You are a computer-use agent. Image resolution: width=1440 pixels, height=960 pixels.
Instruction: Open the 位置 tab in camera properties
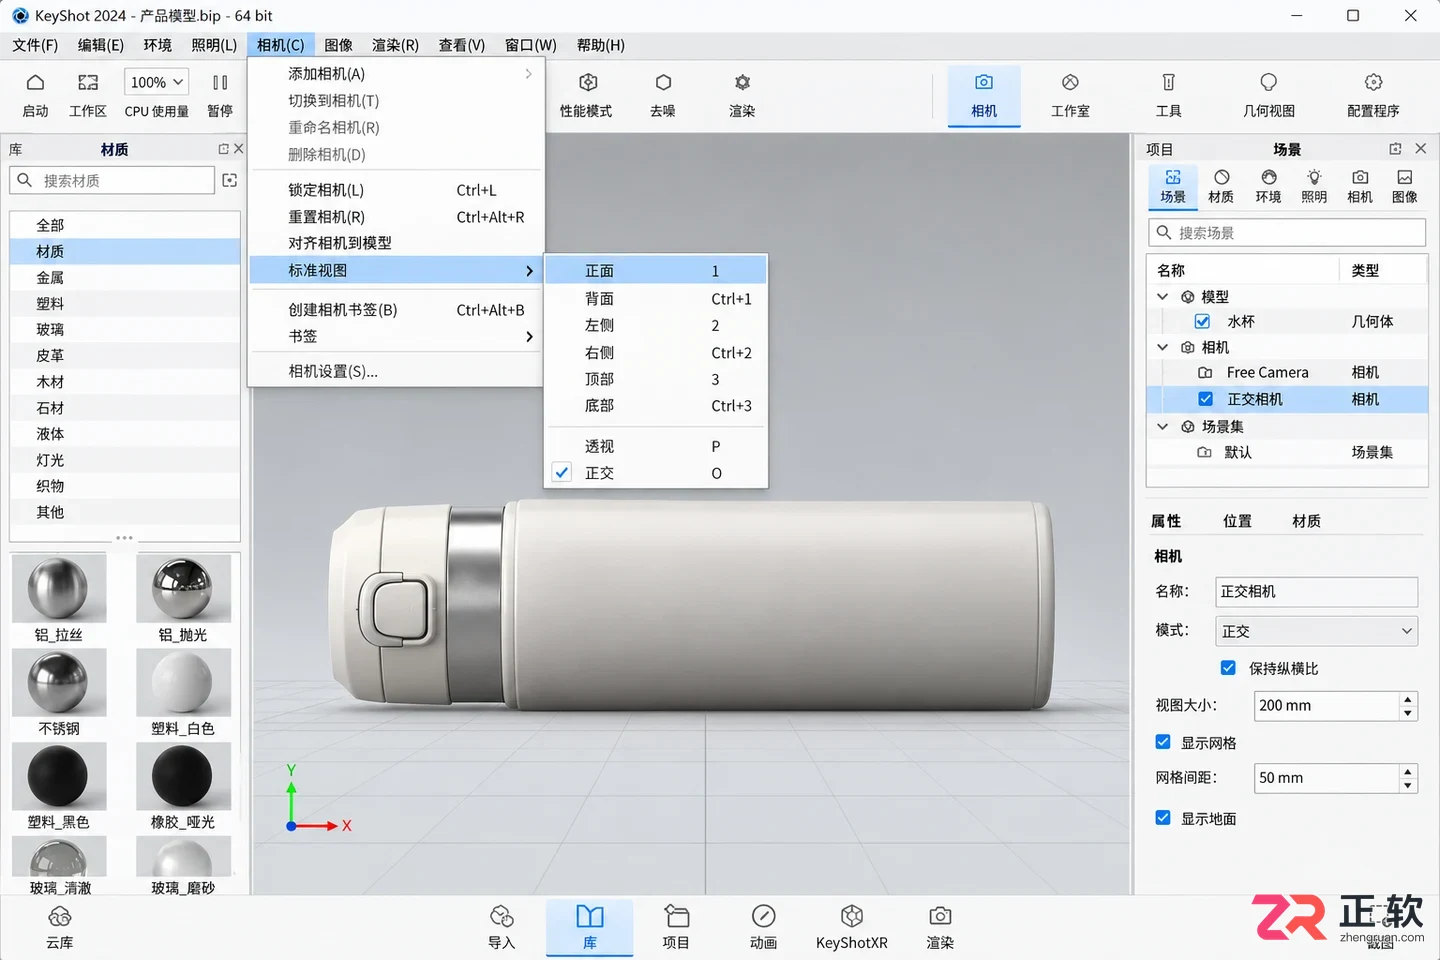1237,521
